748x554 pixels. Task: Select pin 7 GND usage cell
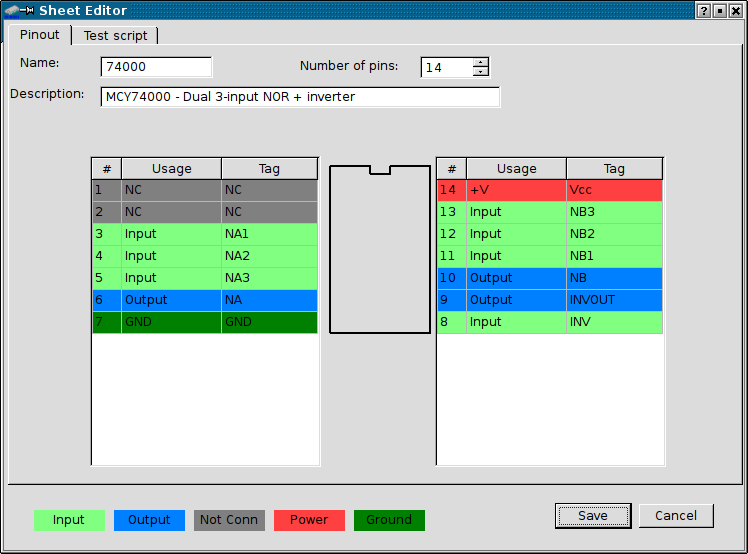tap(171, 322)
